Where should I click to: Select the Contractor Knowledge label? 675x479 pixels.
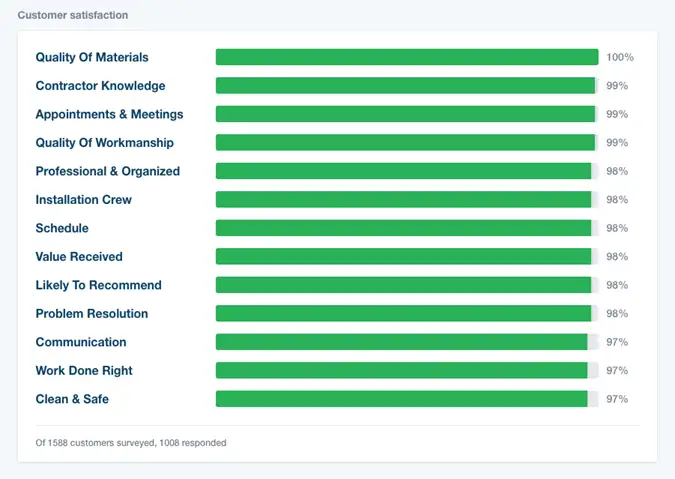click(x=100, y=86)
